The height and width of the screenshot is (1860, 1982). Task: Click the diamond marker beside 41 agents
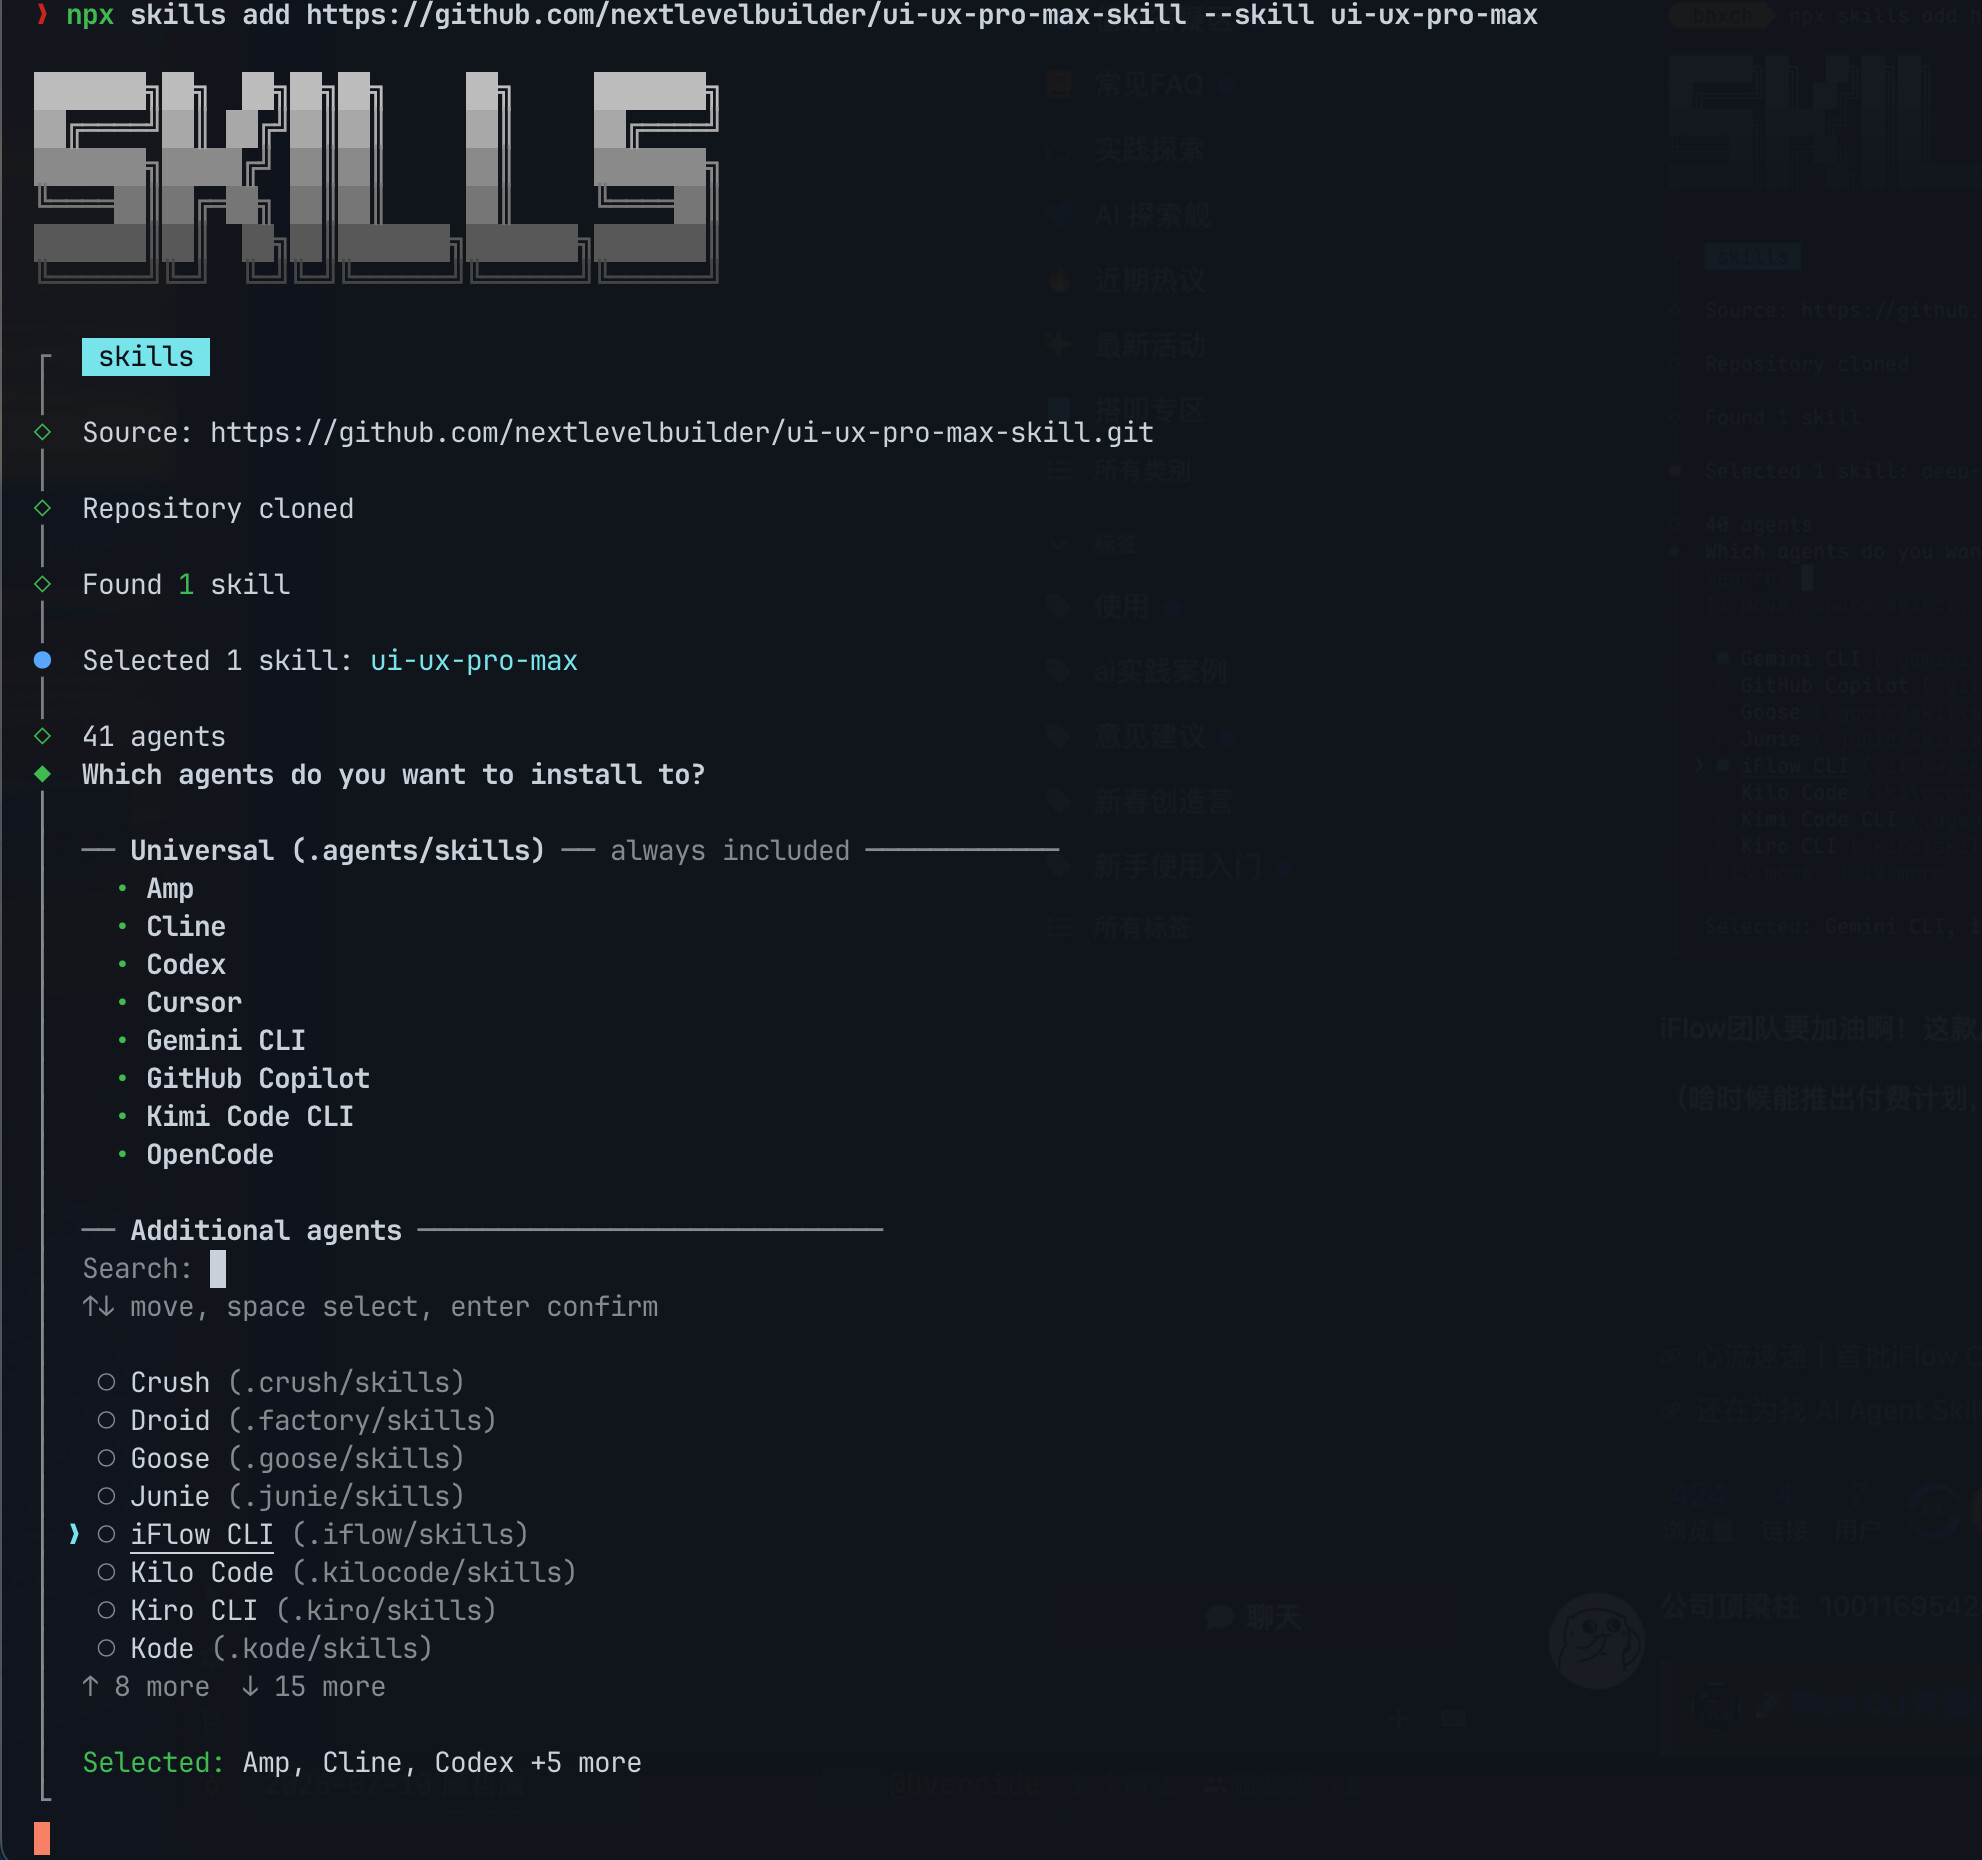click(x=42, y=736)
